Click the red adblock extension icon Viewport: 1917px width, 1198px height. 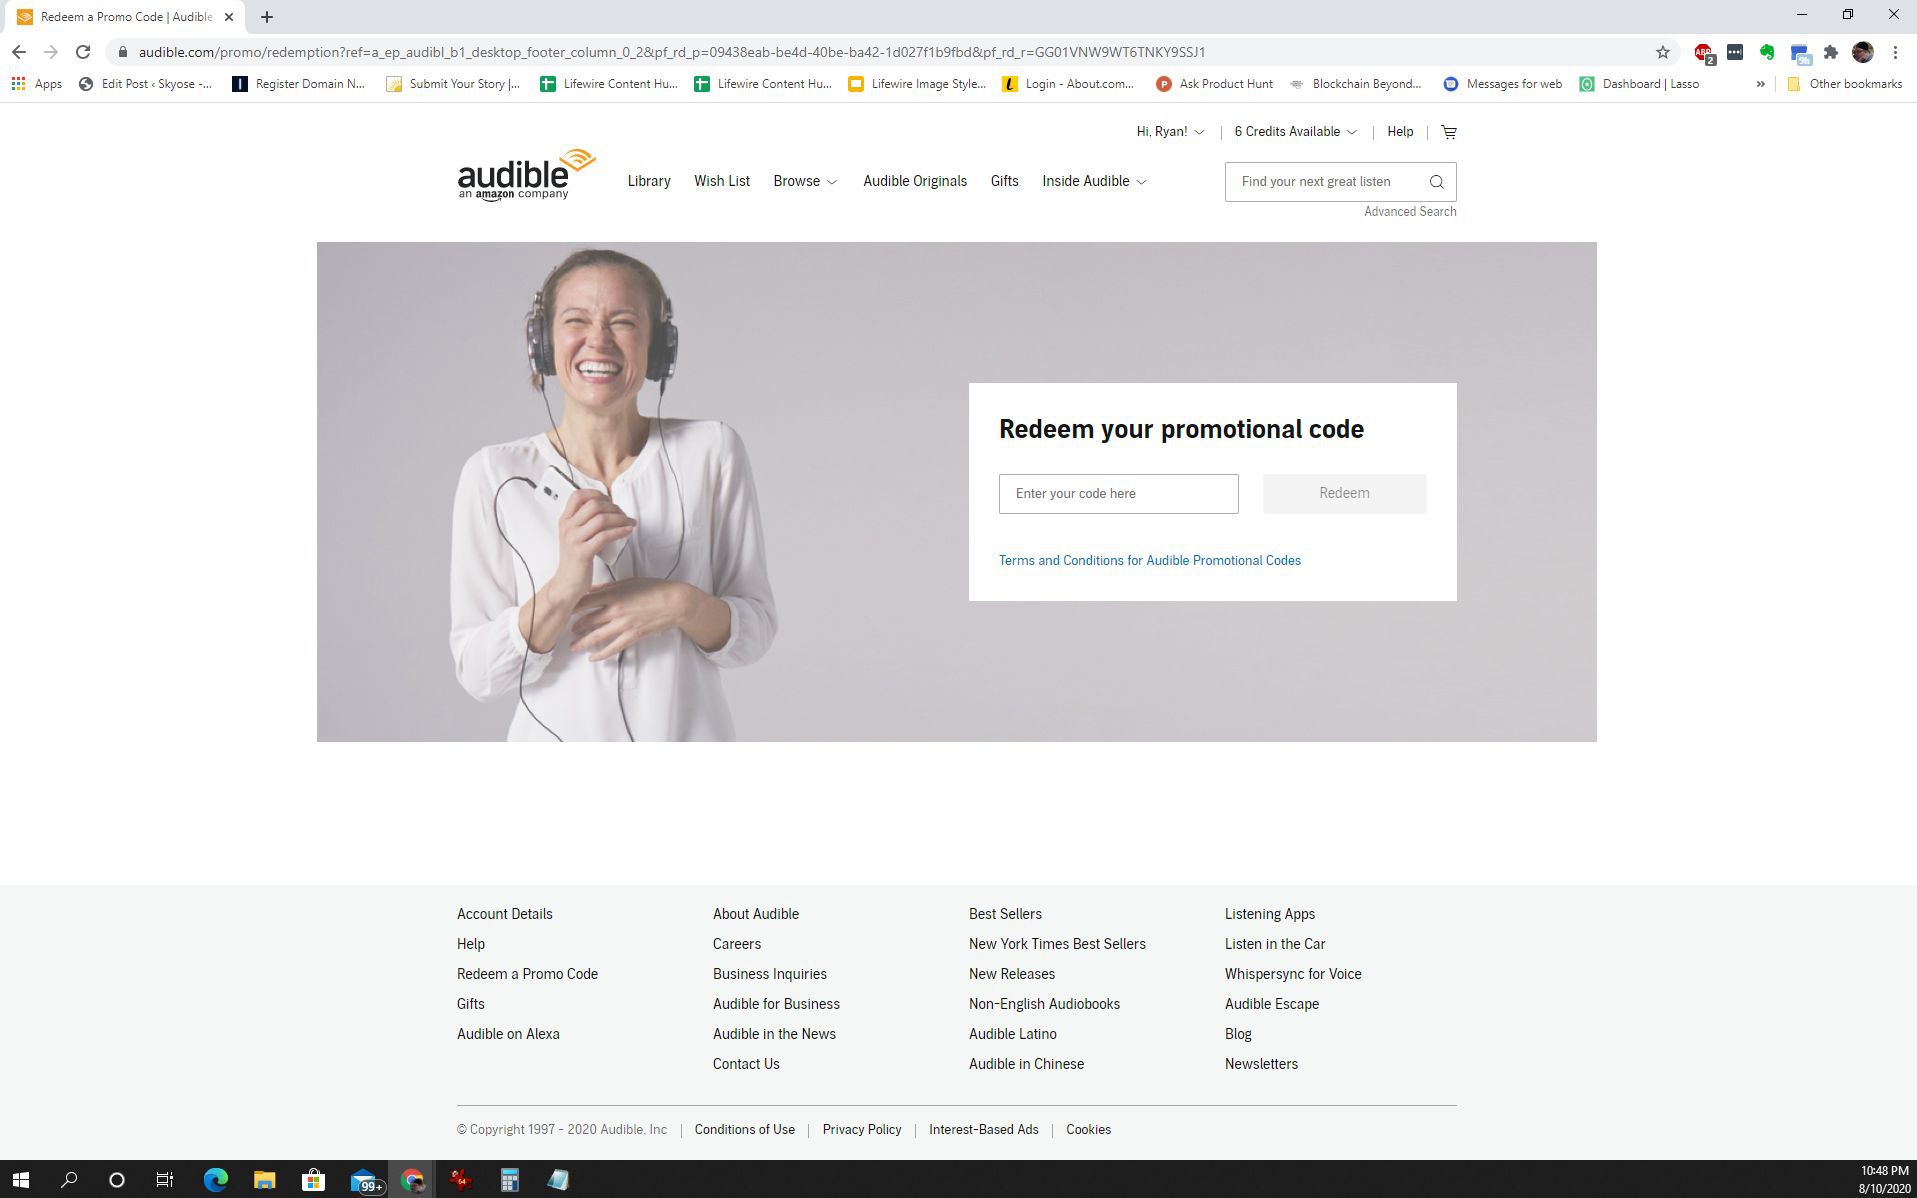pyautogui.click(x=1703, y=53)
